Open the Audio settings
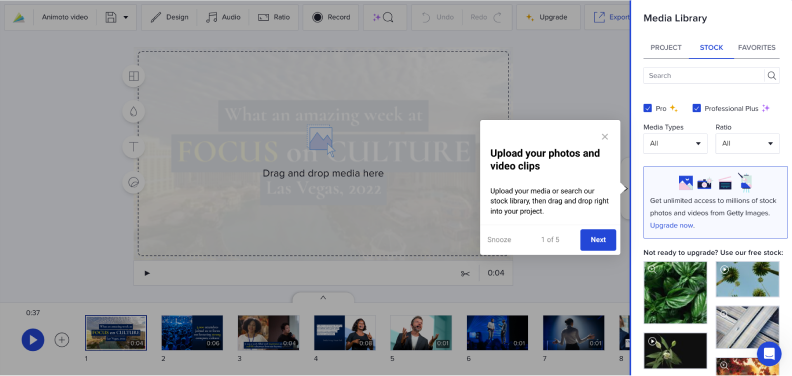 click(x=223, y=17)
